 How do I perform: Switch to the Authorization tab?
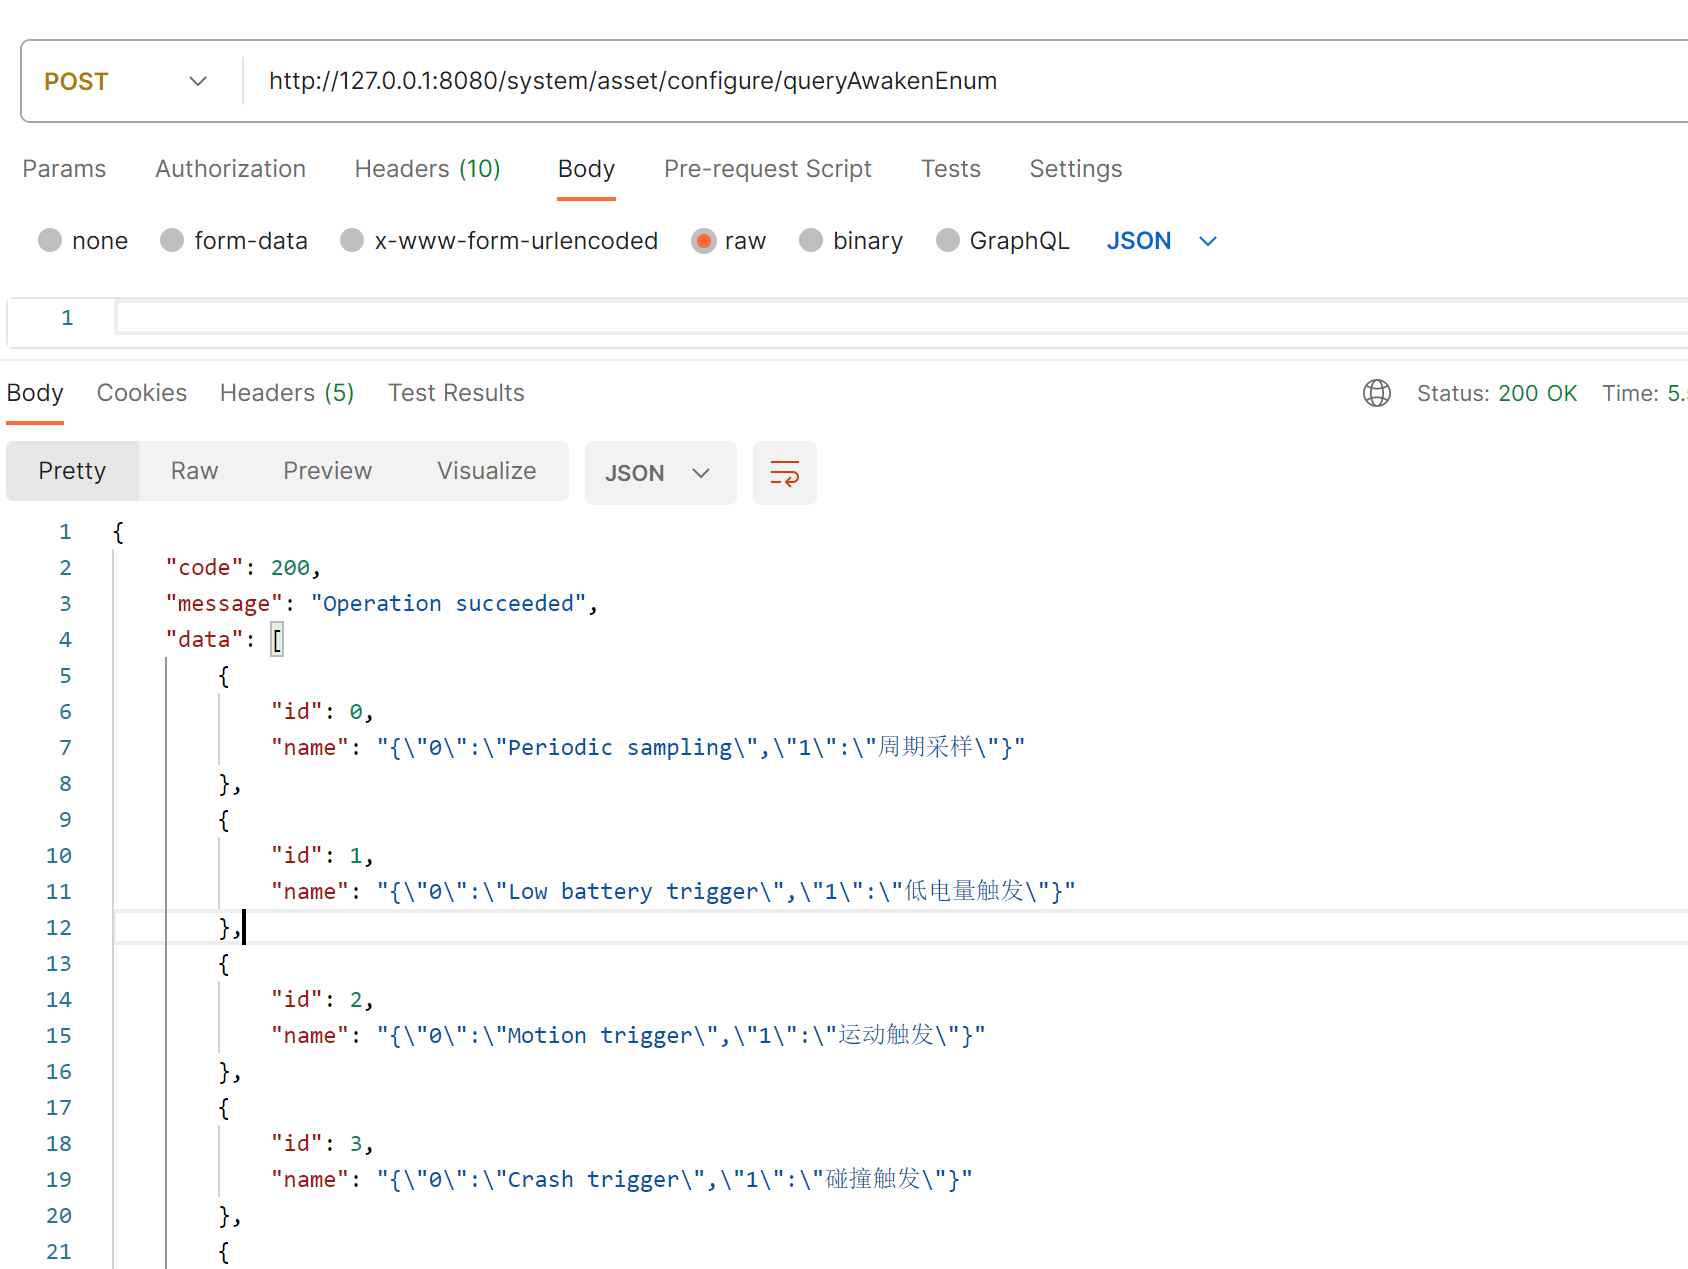pyautogui.click(x=230, y=169)
